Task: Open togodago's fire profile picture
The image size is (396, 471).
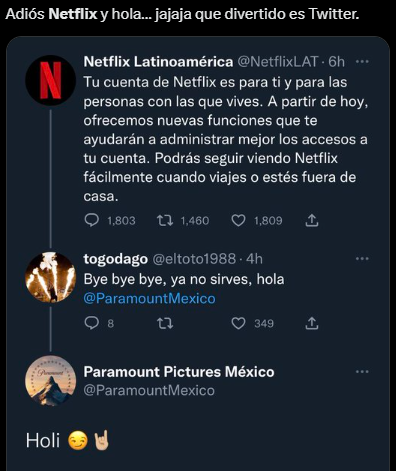Action: point(51,277)
